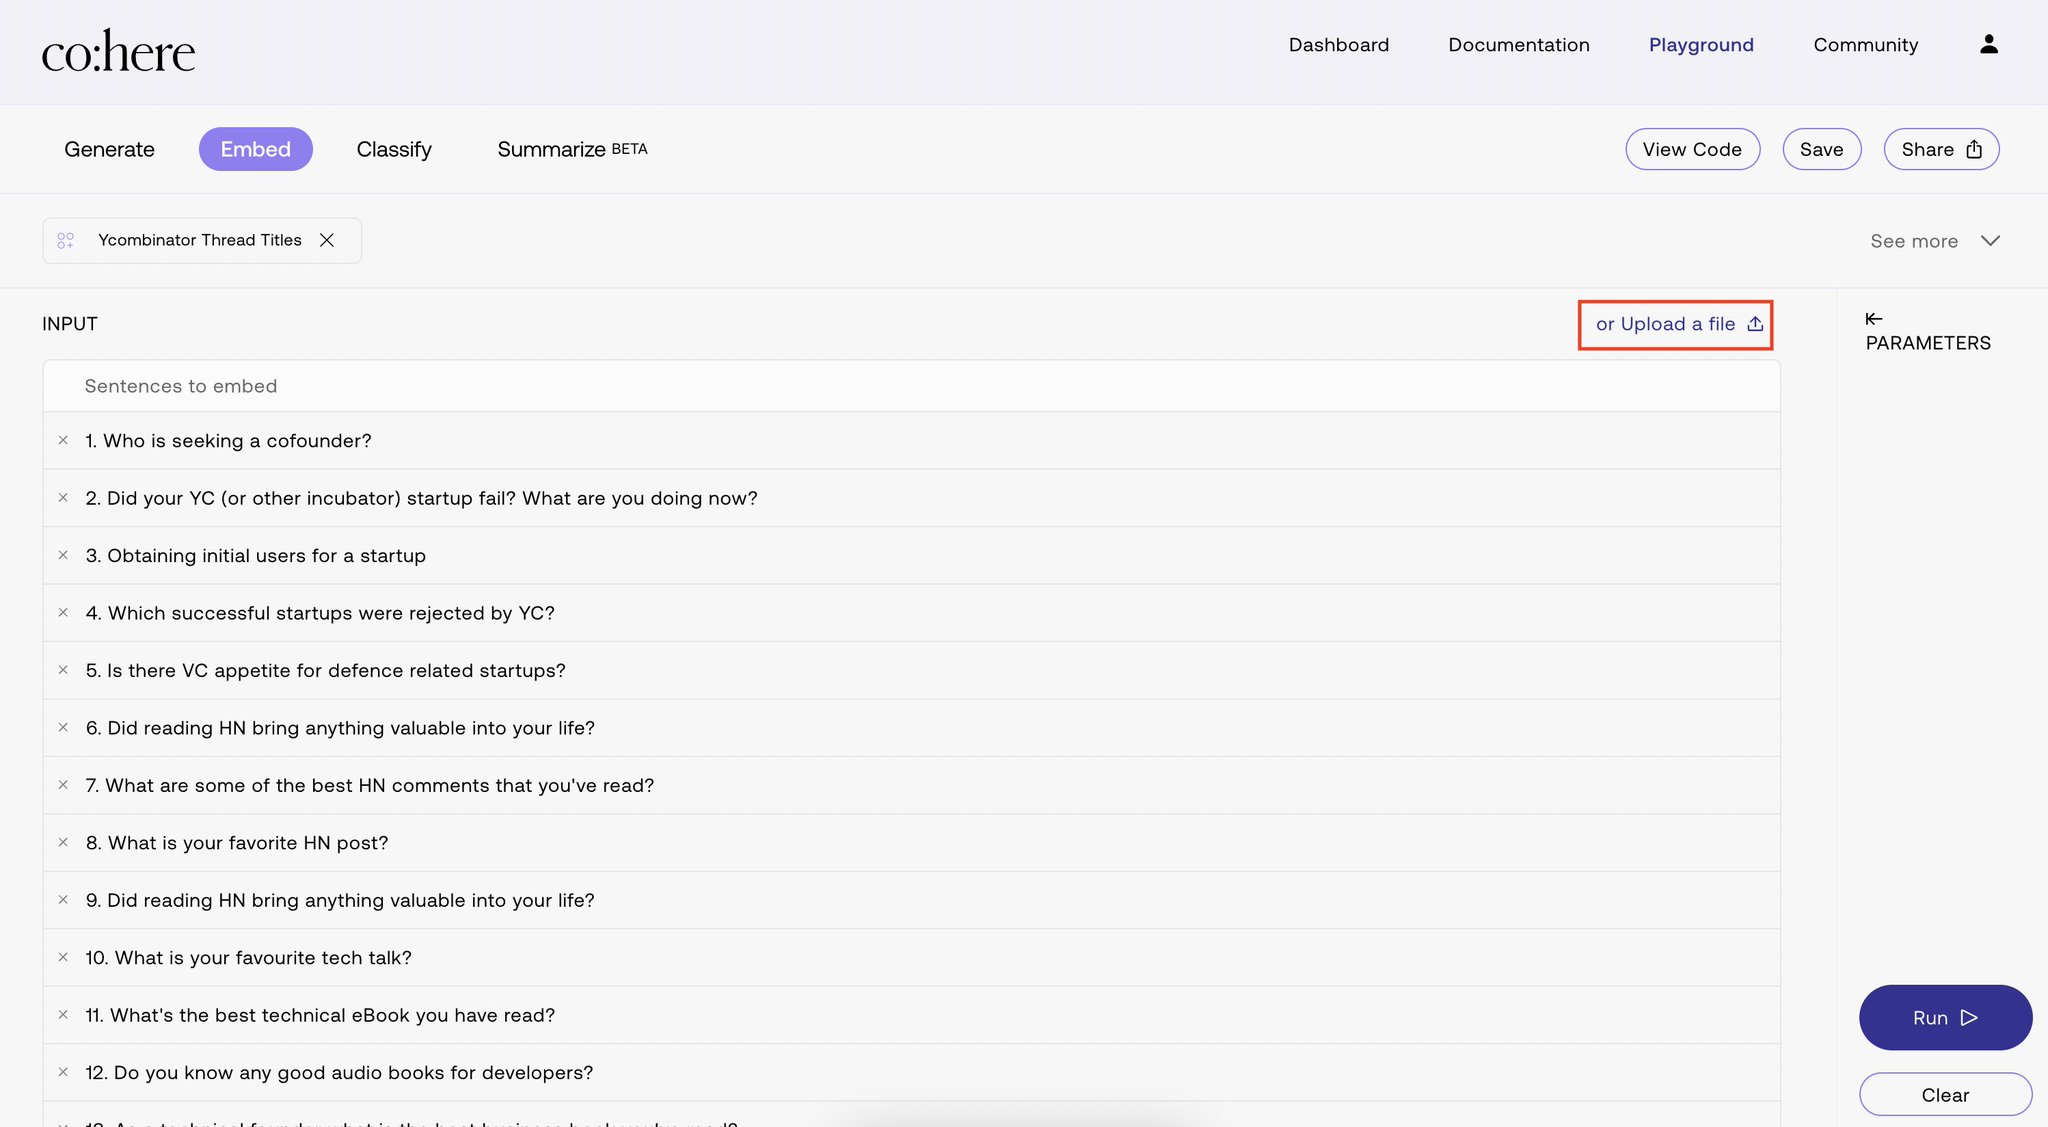Open the user account profile icon
Viewport: 2048px width, 1127px height.
[1988, 44]
